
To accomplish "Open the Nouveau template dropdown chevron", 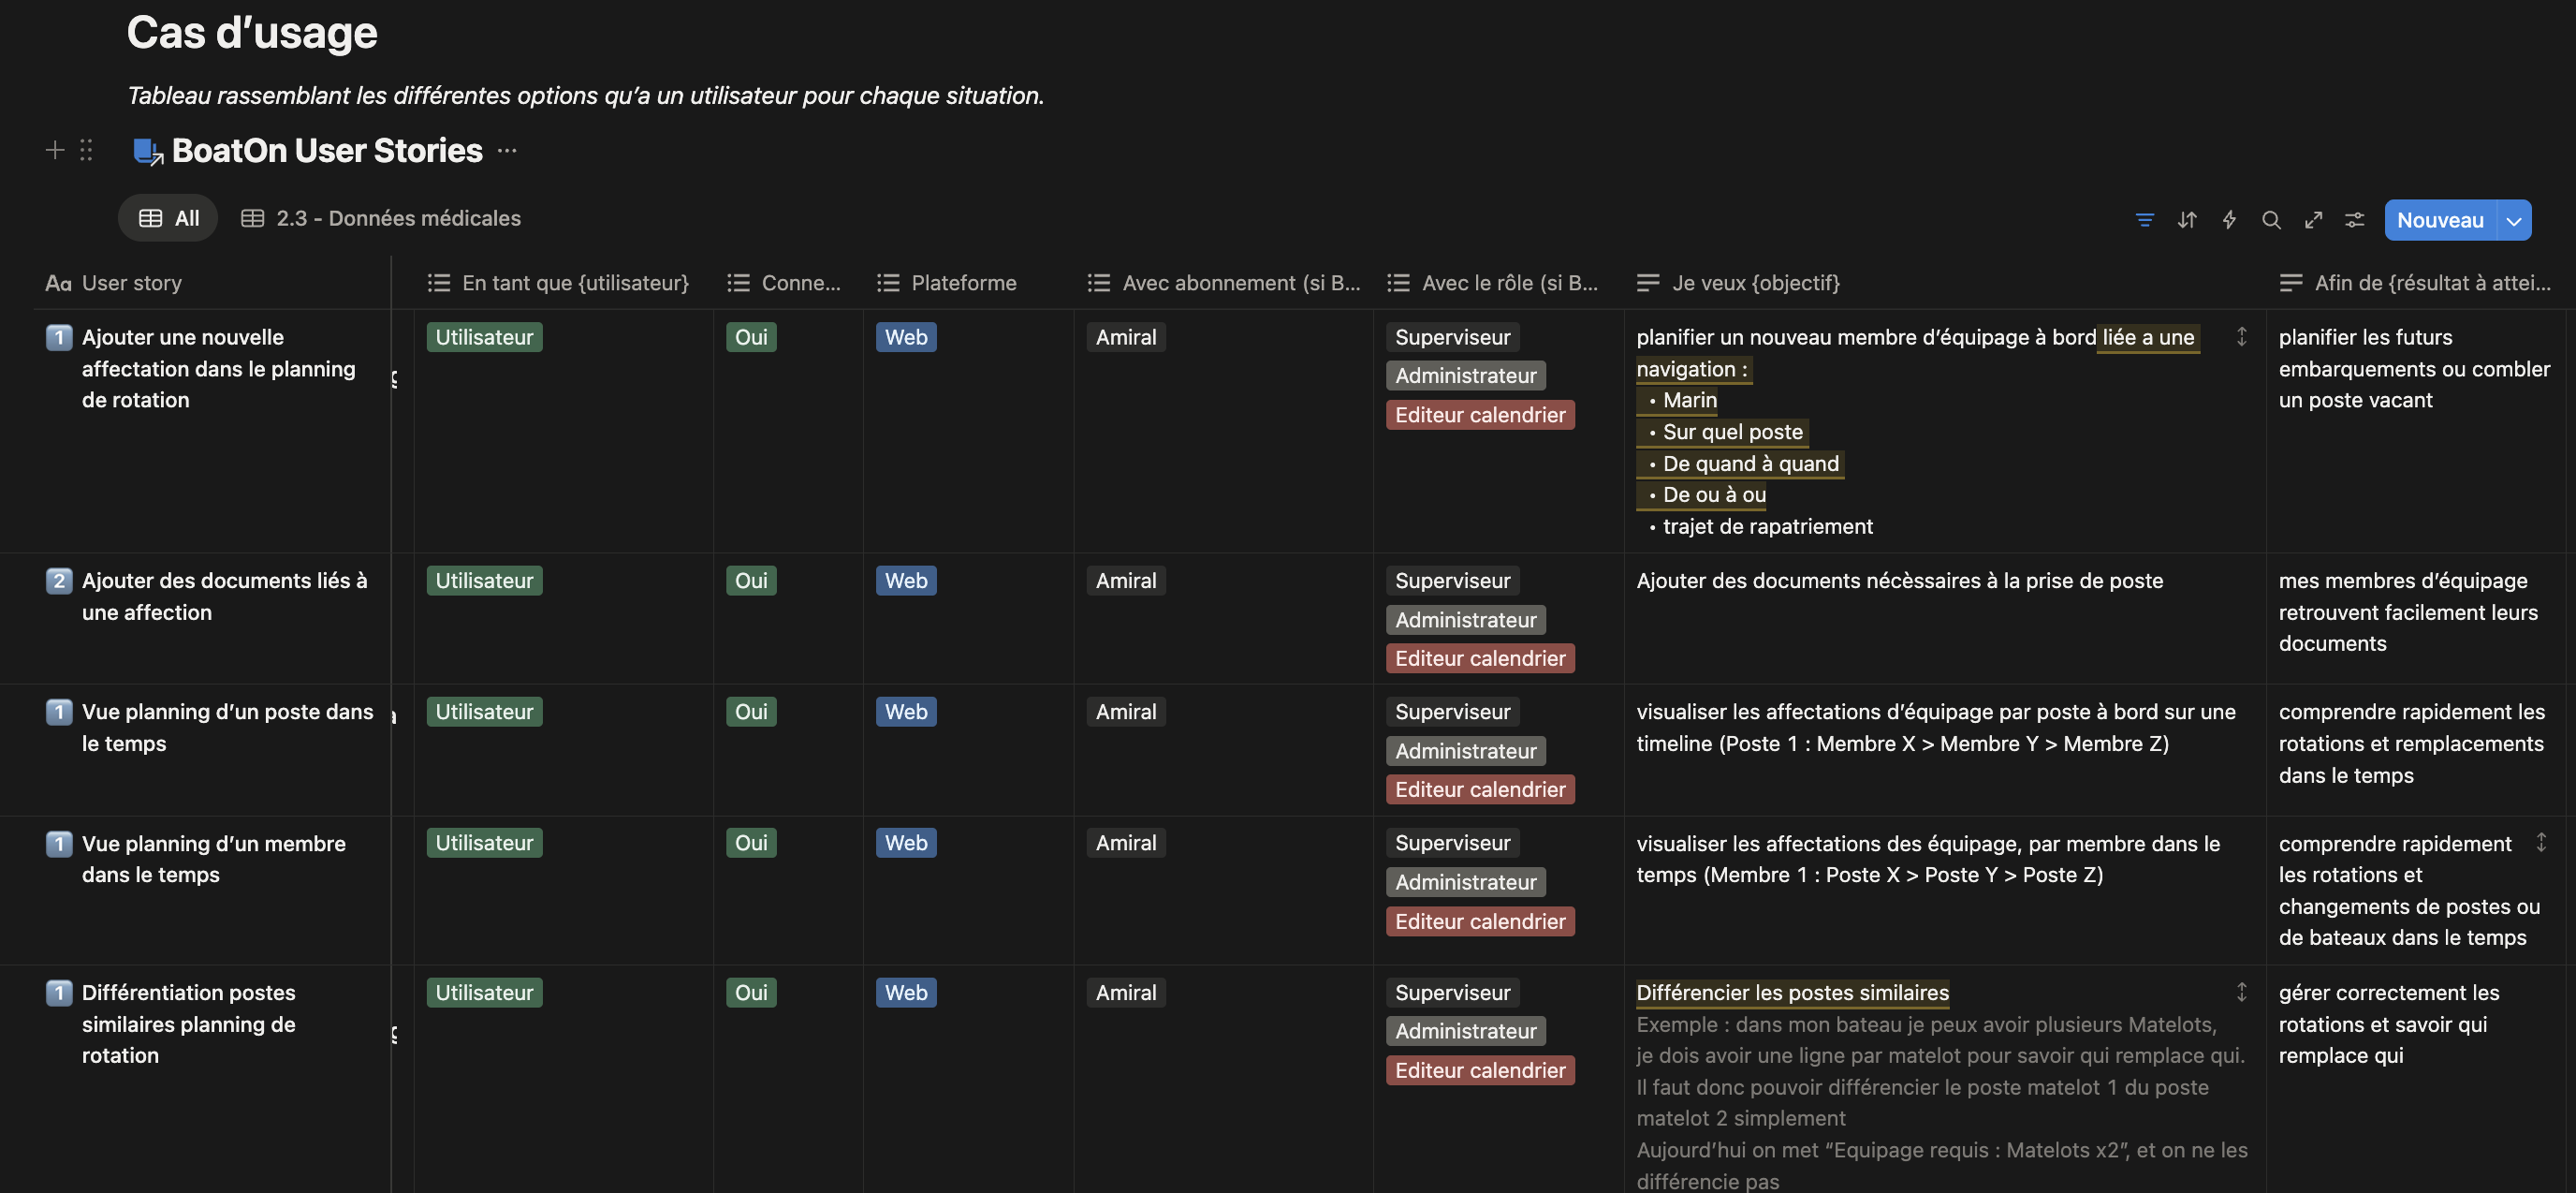I will click(x=2513, y=219).
